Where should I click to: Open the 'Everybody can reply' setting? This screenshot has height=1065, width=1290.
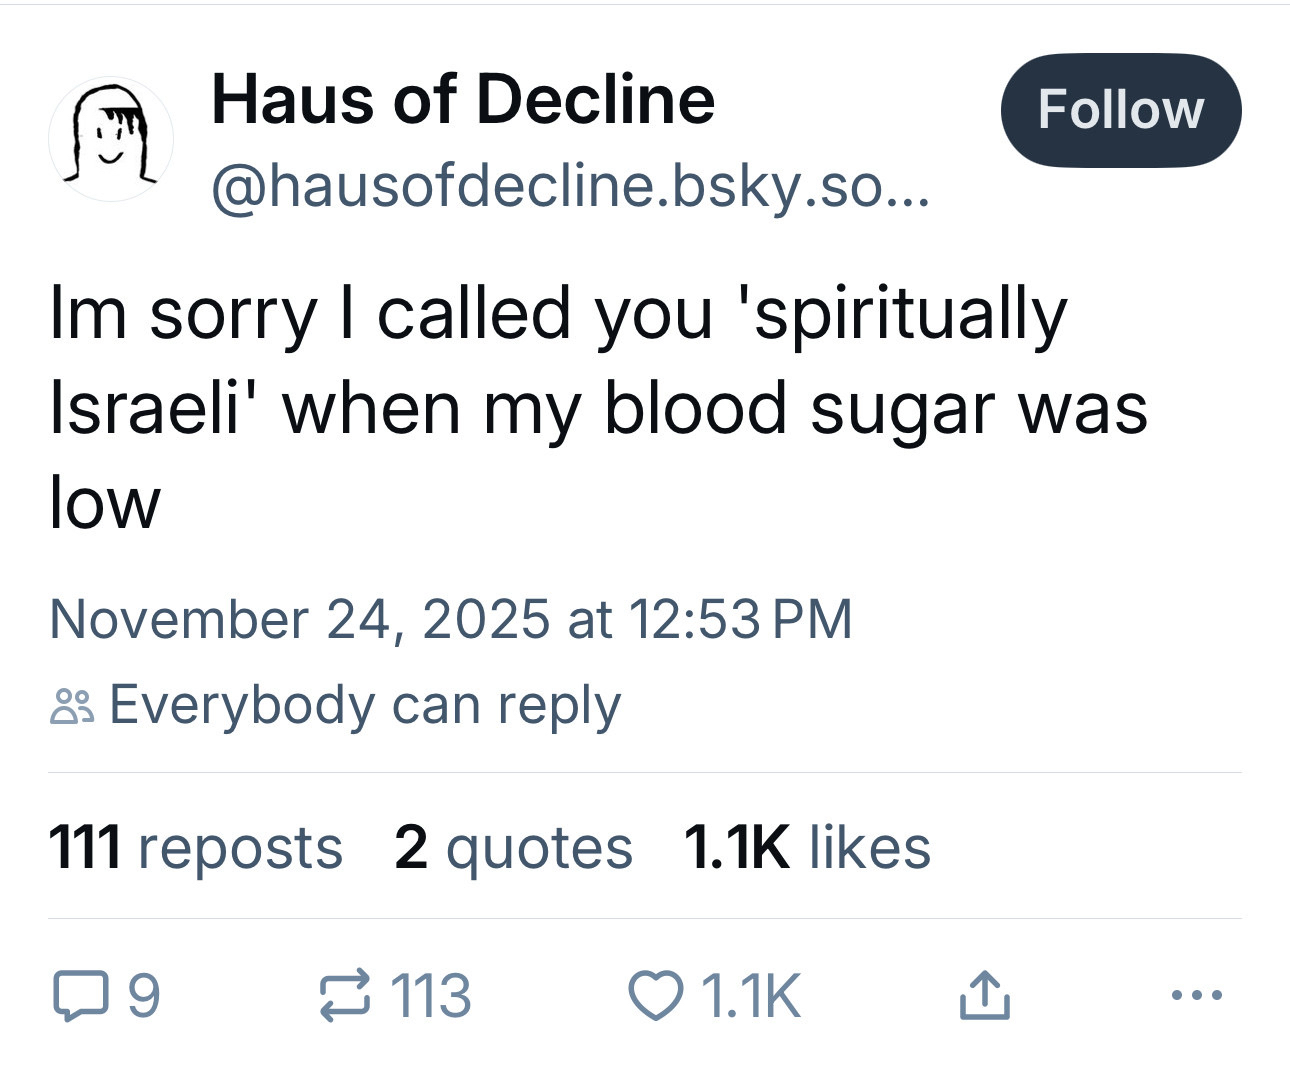[365, 705]
